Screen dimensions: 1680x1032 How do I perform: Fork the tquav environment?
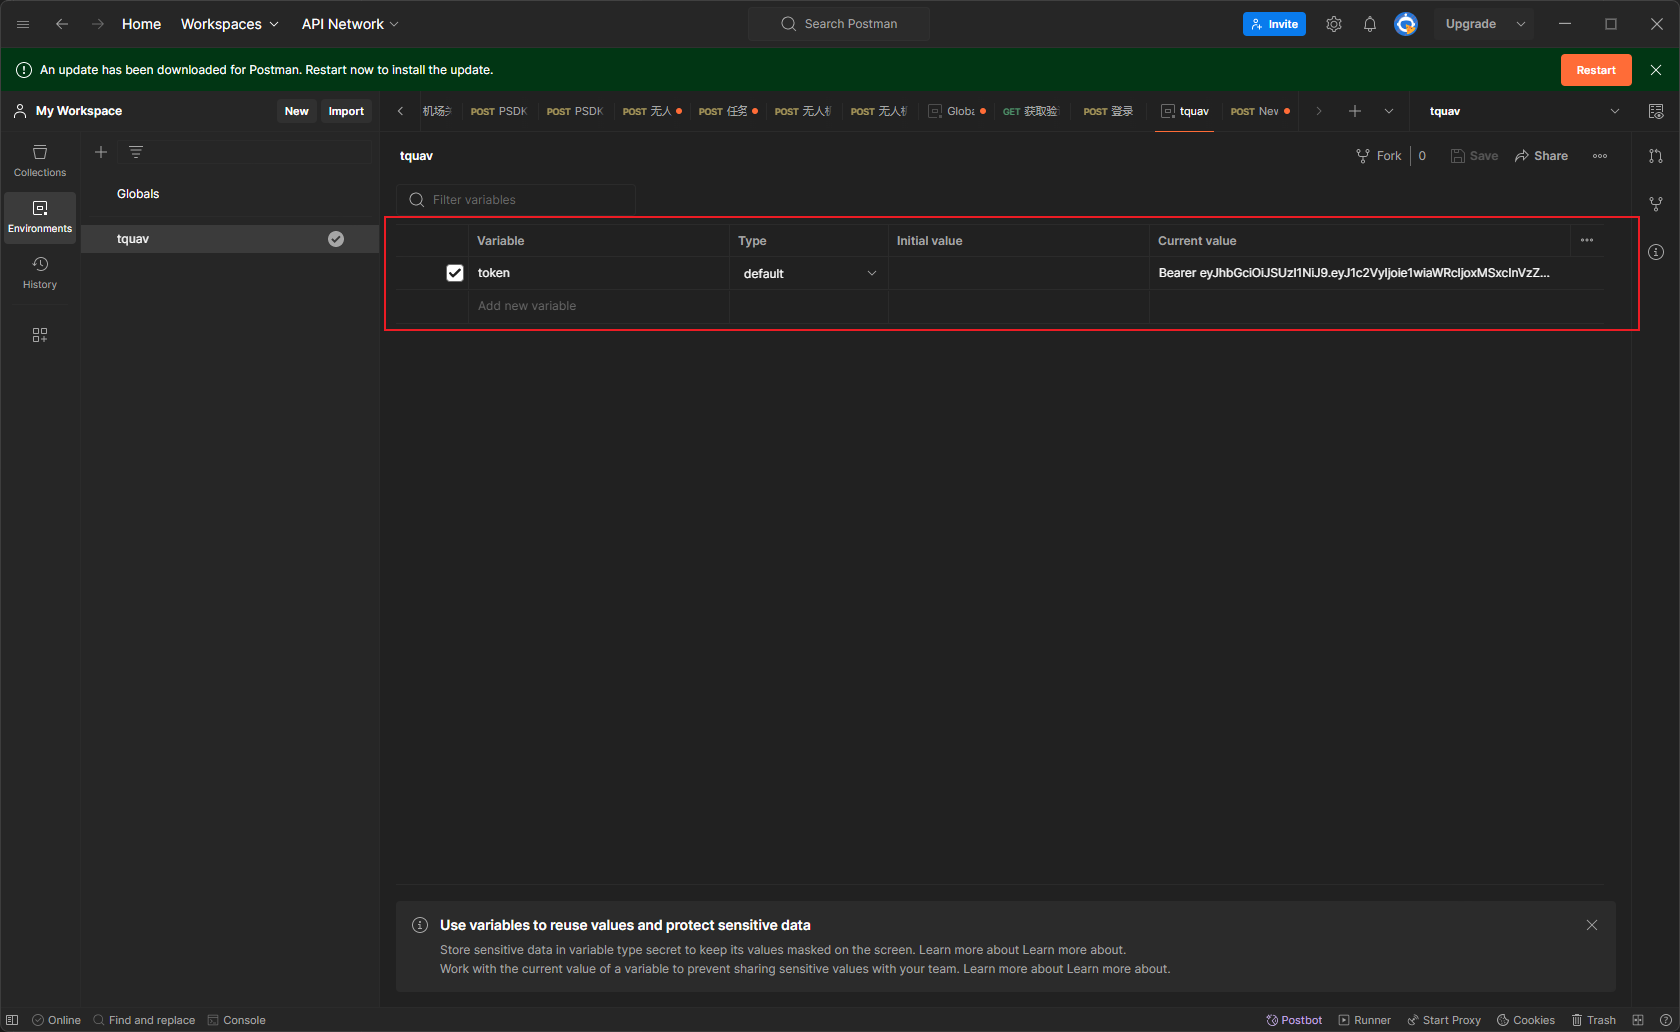[x=1379, y=156]
